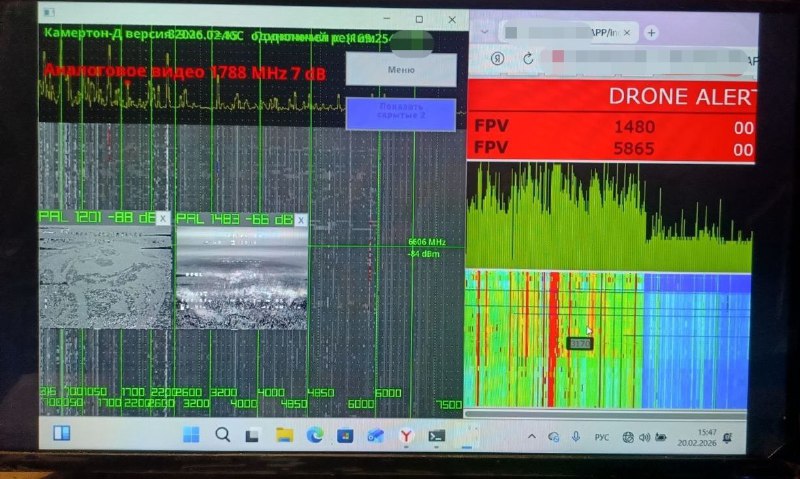Click the Меню button
This screenshot has height=479, width=800.
pos(401,69)
